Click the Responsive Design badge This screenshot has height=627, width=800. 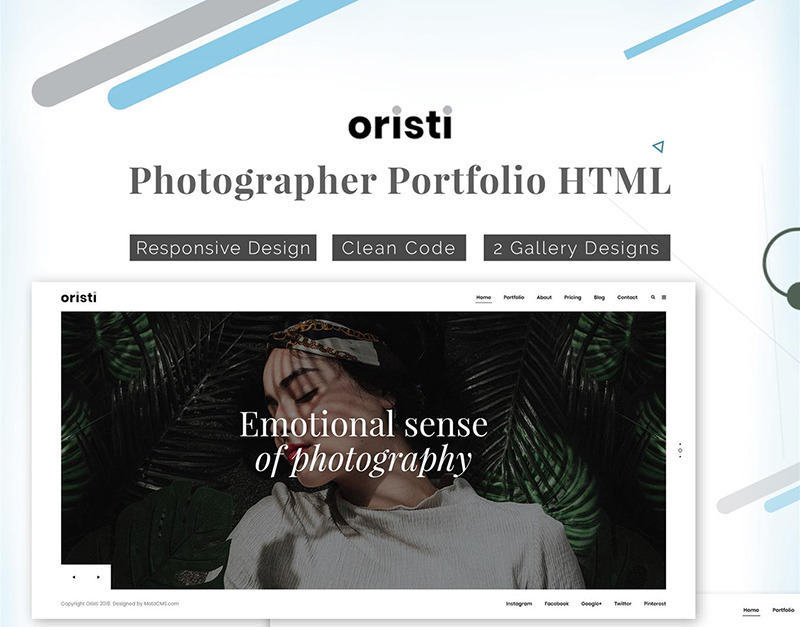(223, 247)
